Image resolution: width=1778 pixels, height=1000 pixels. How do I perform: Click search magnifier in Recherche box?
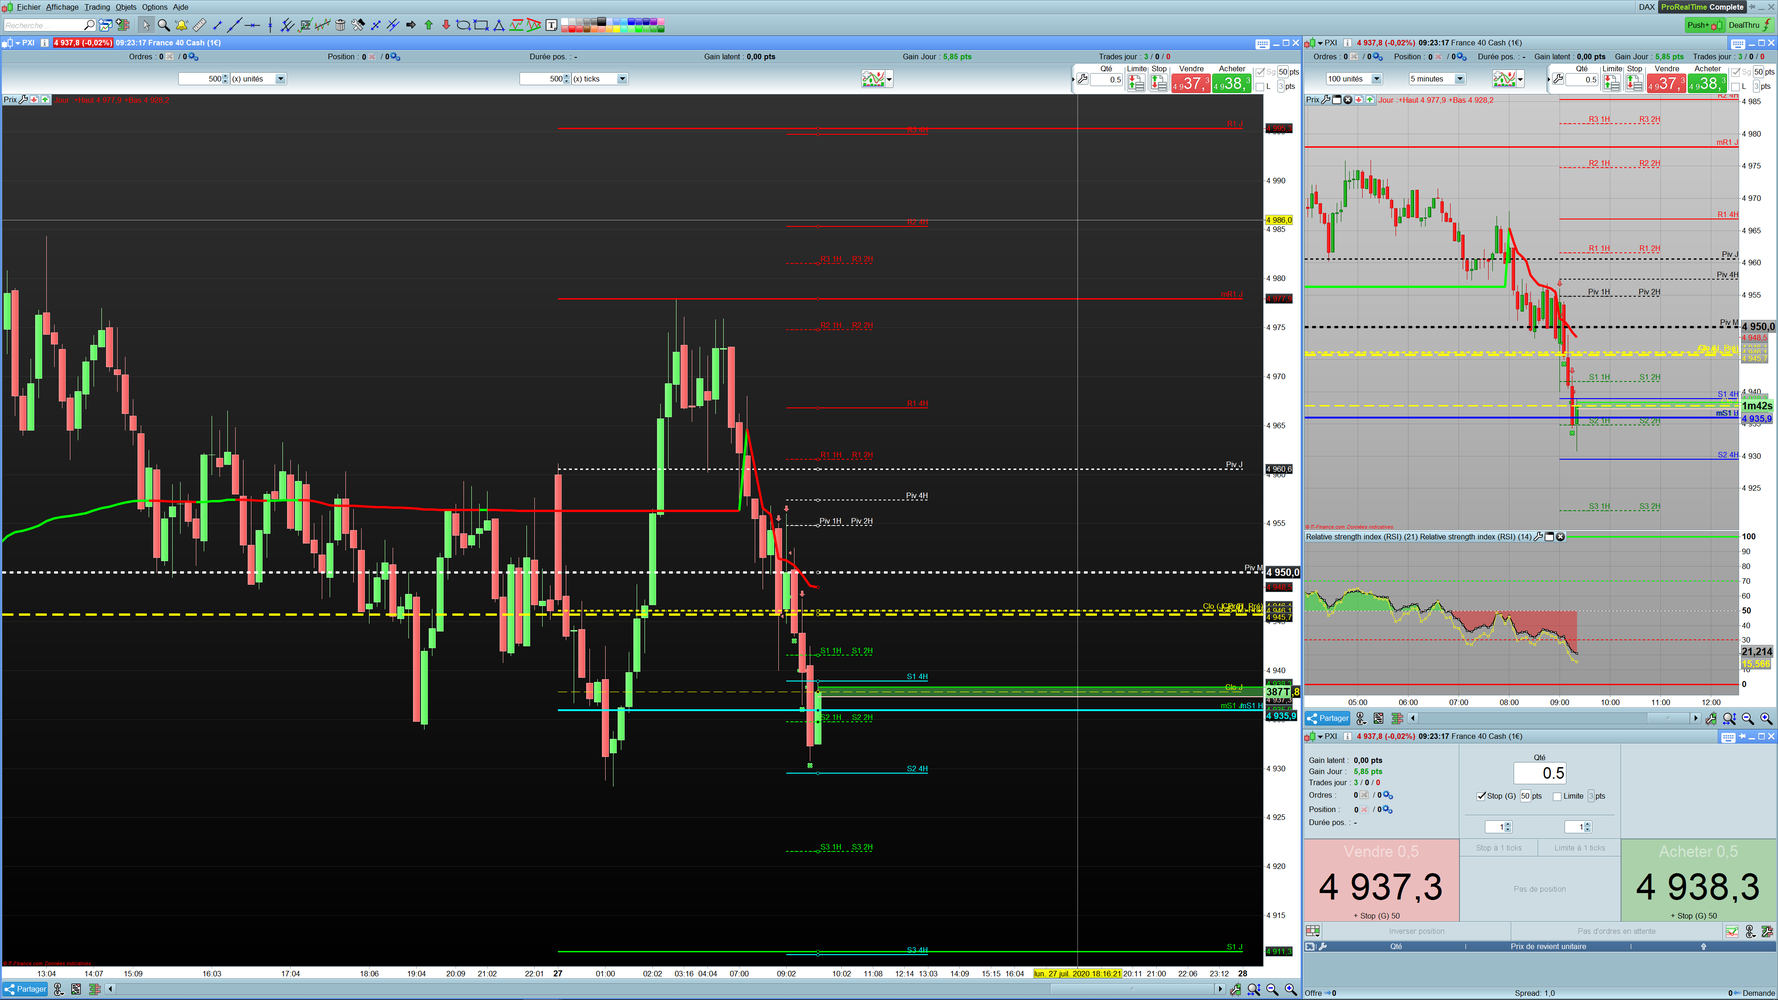(89, 25)
